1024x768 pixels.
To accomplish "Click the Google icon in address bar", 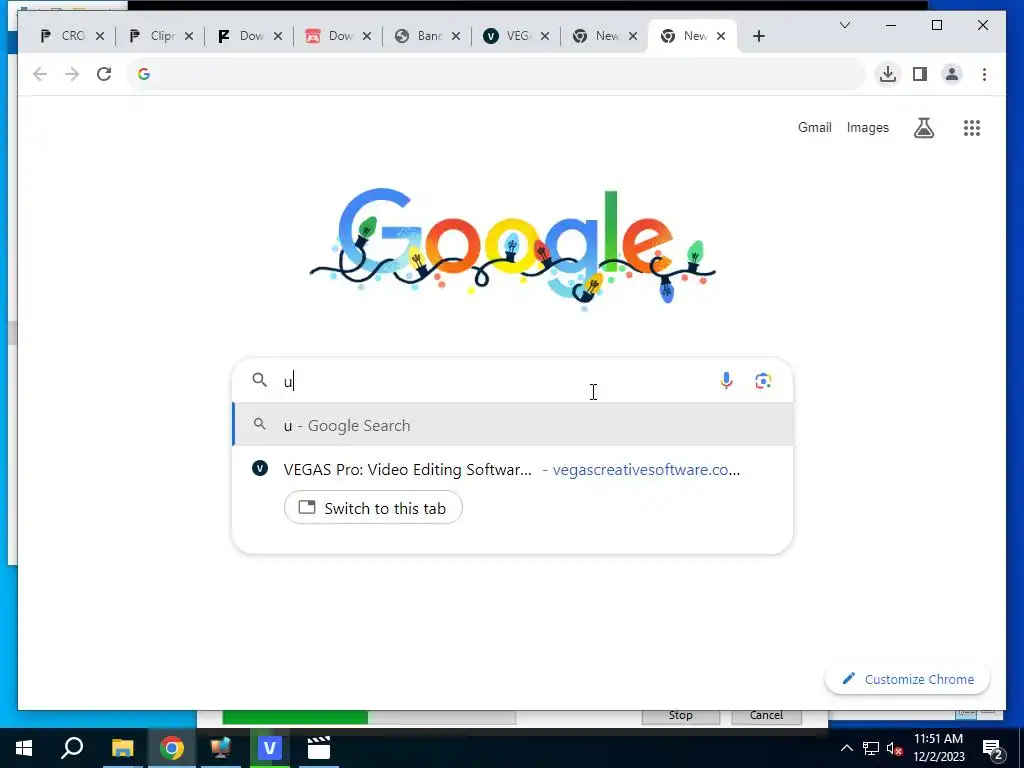I will tap(144, 74).
